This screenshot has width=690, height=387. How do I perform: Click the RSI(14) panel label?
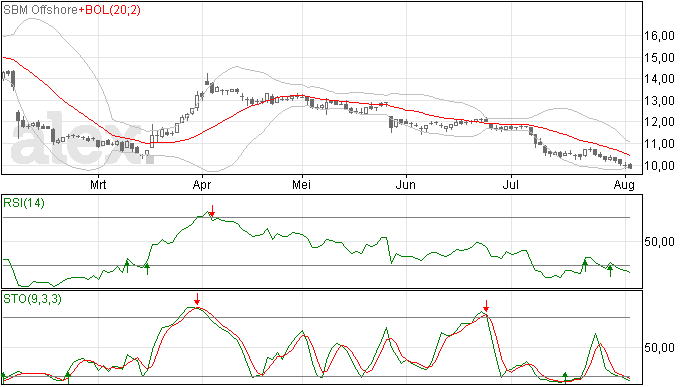(24, 203)
